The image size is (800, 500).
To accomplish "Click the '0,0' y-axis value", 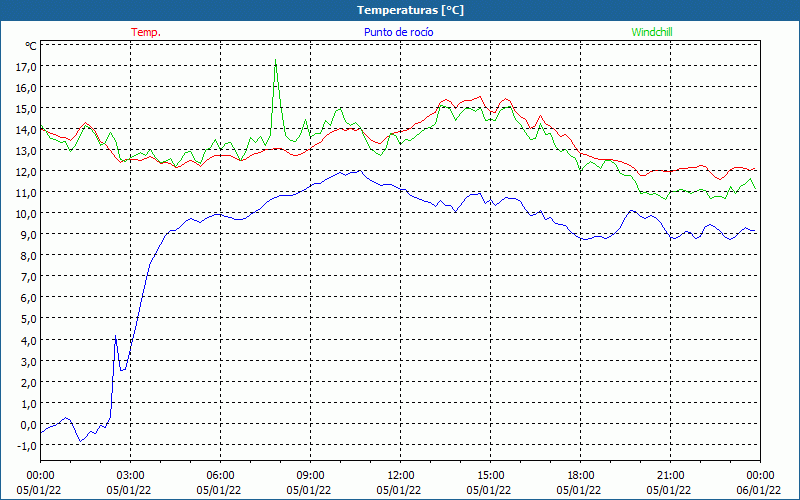I will tap(28, 425).
